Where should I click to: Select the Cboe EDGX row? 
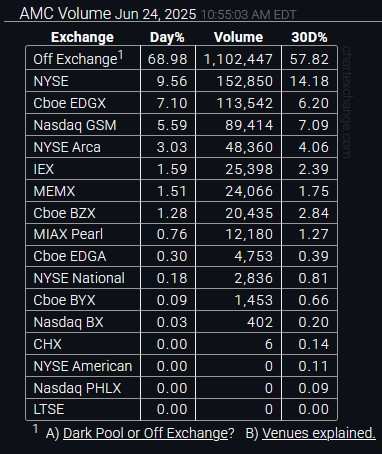pyautogui.click(x=182, y=103)
